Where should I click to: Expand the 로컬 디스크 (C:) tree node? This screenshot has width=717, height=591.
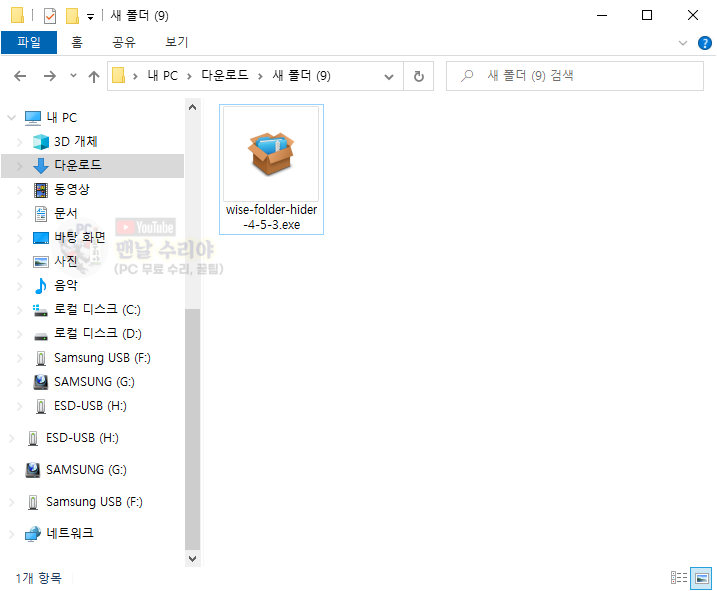pos(20,310)
